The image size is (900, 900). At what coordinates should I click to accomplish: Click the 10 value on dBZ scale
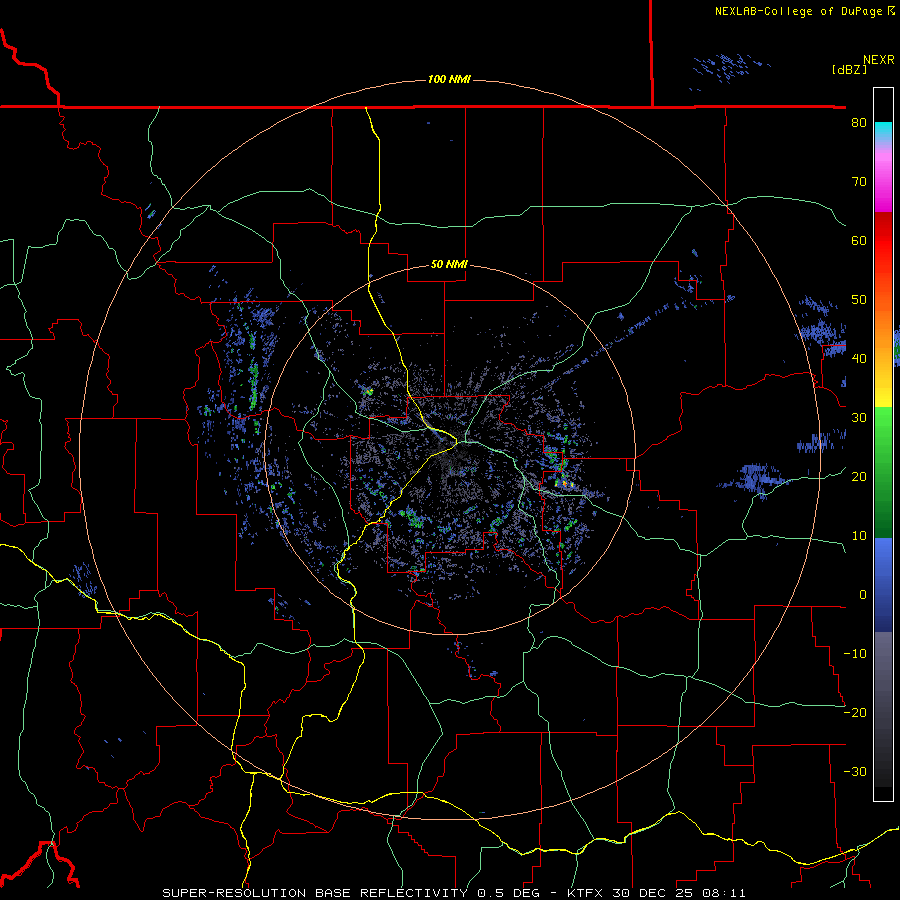[x=859, y=536]
